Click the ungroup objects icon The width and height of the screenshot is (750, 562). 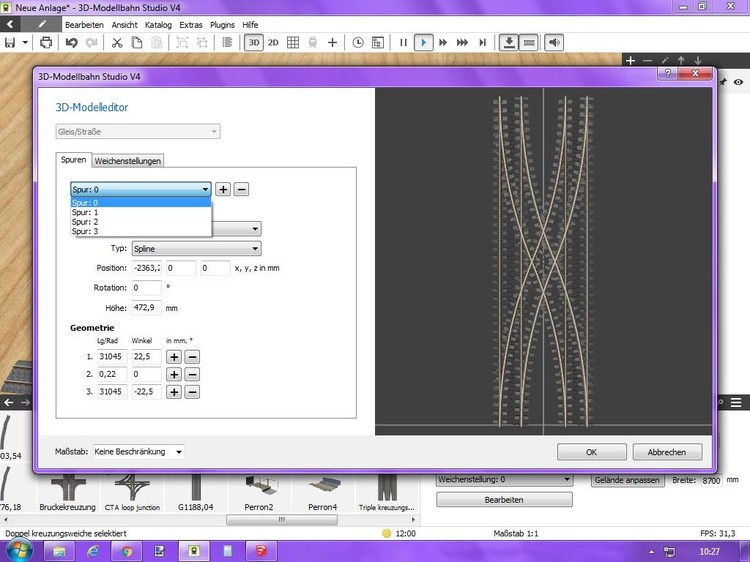[202, 43]
